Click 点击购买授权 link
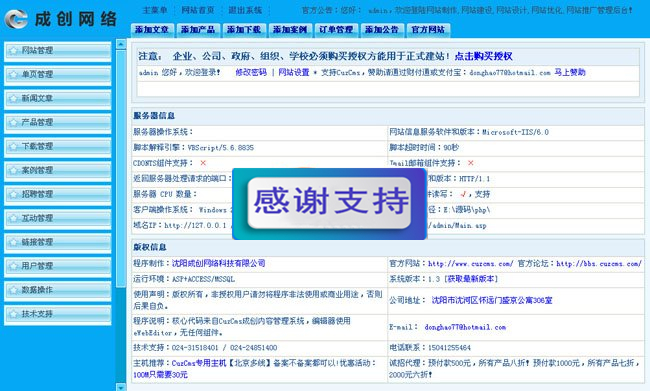650x391 pixels. [483, 56]
